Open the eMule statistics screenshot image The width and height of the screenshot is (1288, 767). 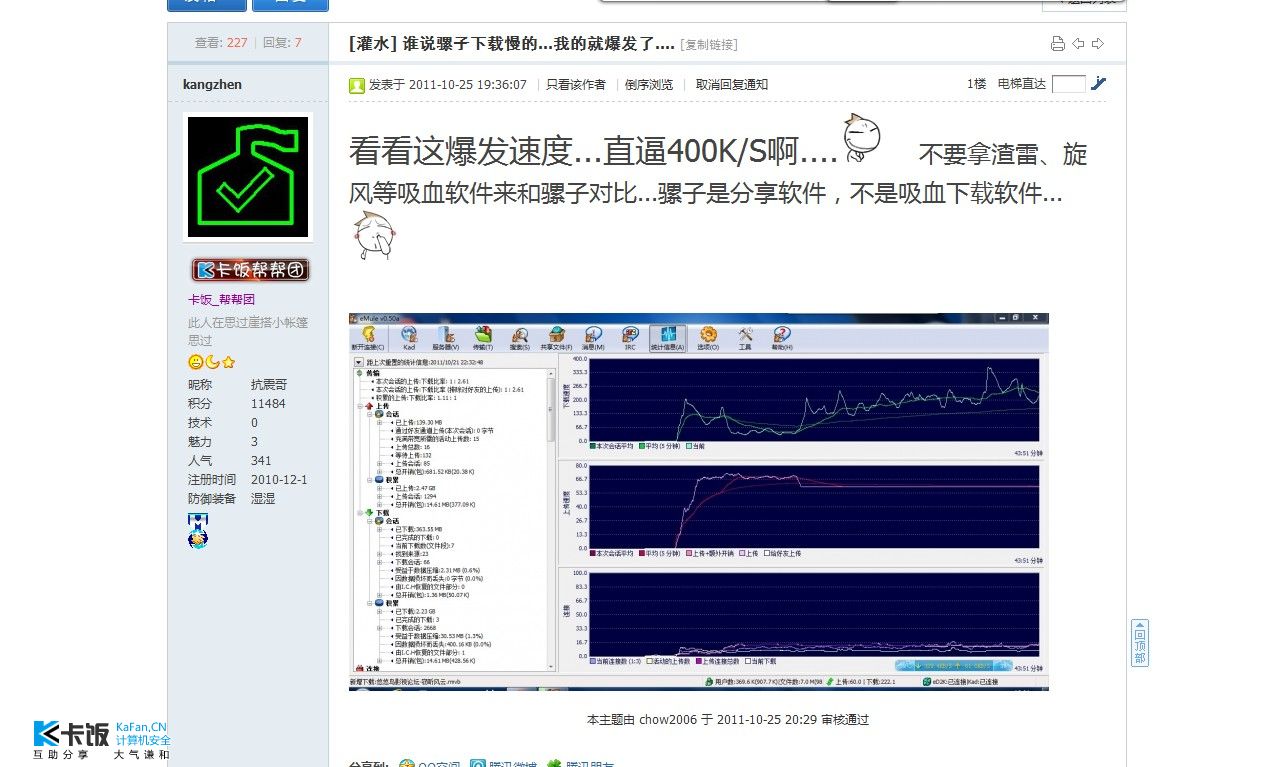click(698, 501)
